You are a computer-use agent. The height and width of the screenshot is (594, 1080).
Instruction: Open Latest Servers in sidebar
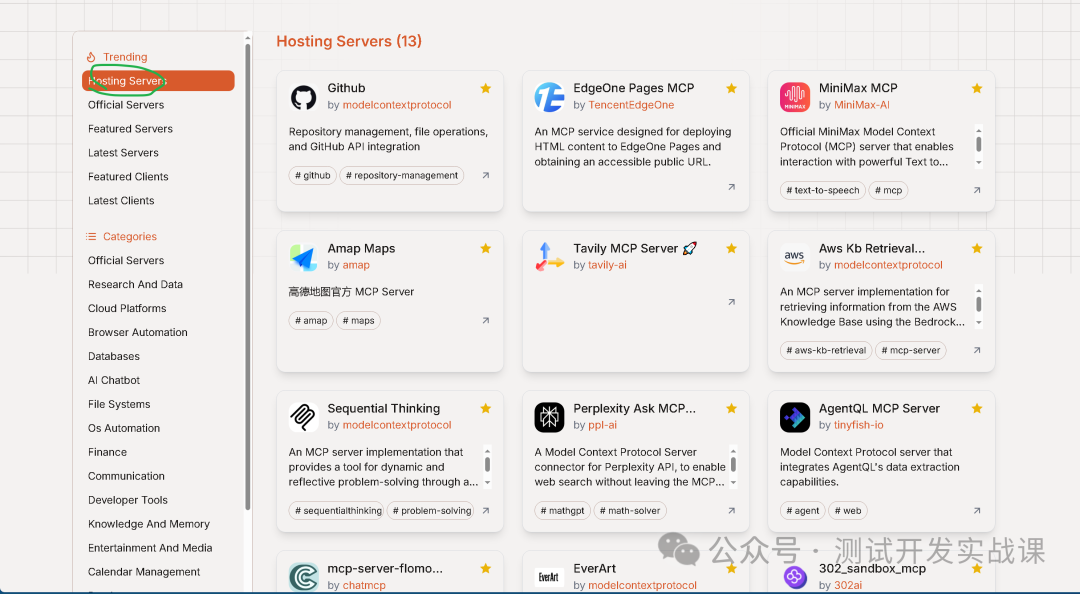(x=123, y=153)
